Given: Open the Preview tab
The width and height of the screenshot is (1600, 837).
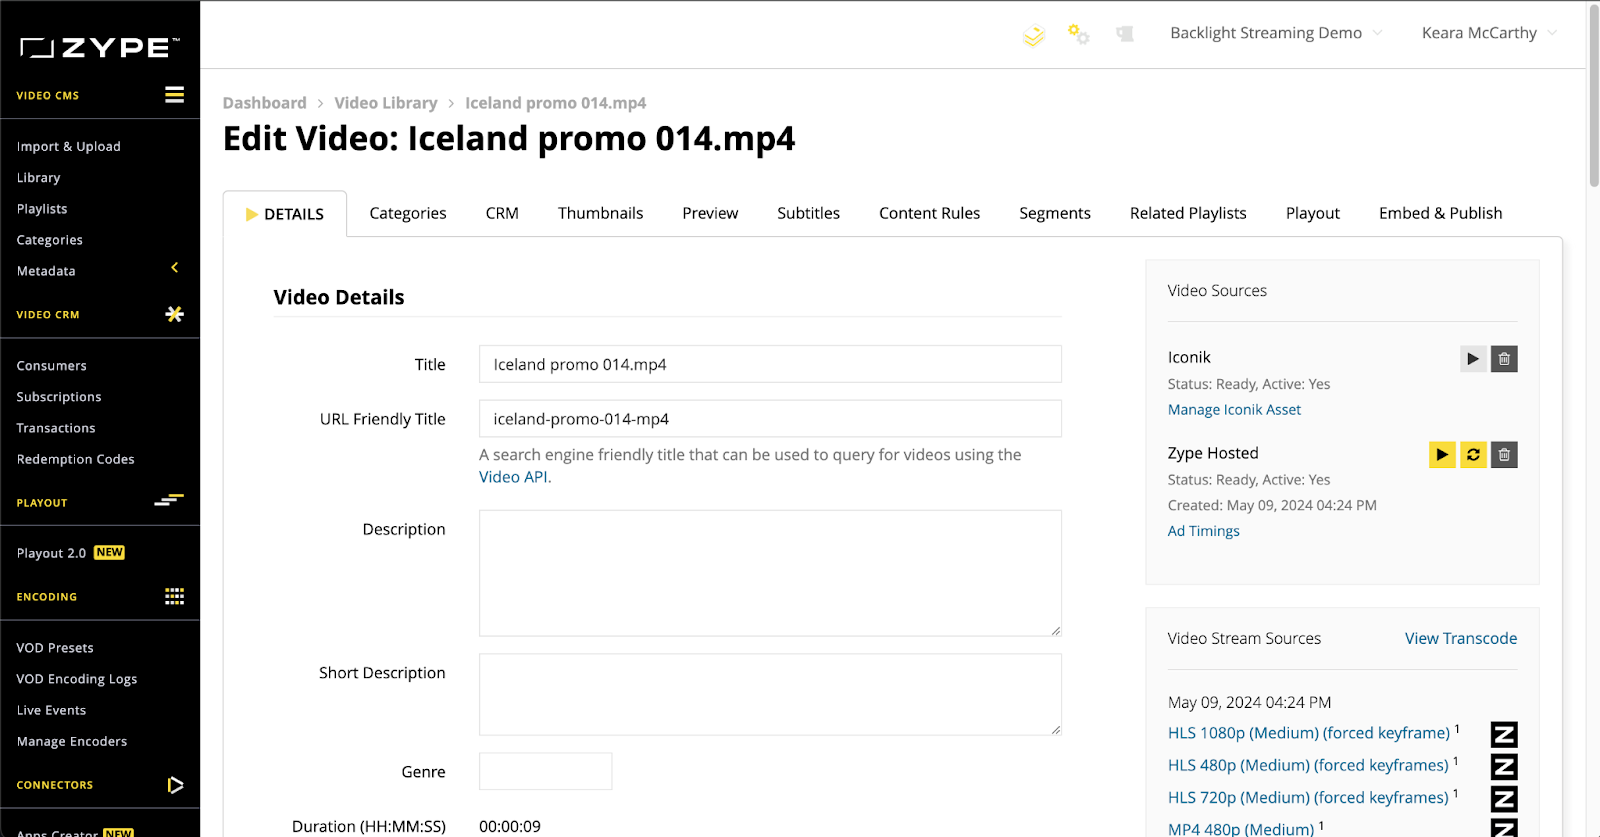Looking at the screenshot, I should tap(710, 213).
